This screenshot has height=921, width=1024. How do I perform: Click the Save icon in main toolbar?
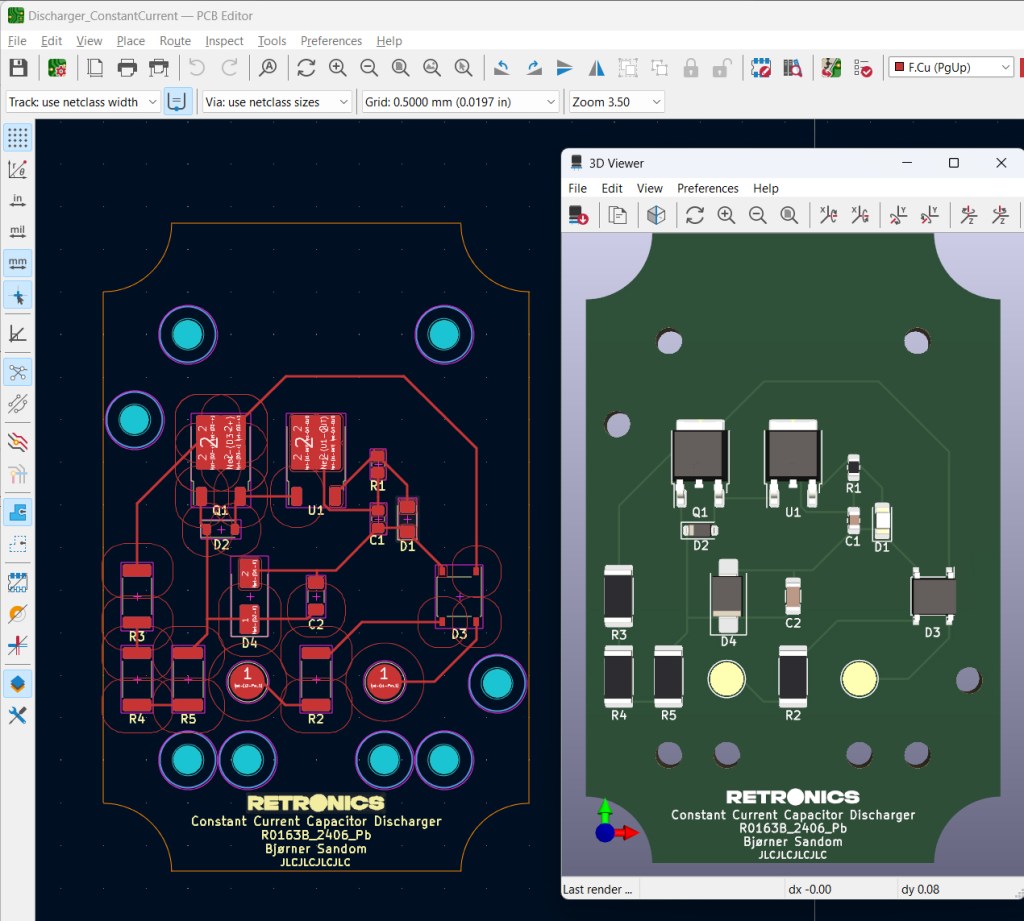pyautogui.click(x=18, y=68)
